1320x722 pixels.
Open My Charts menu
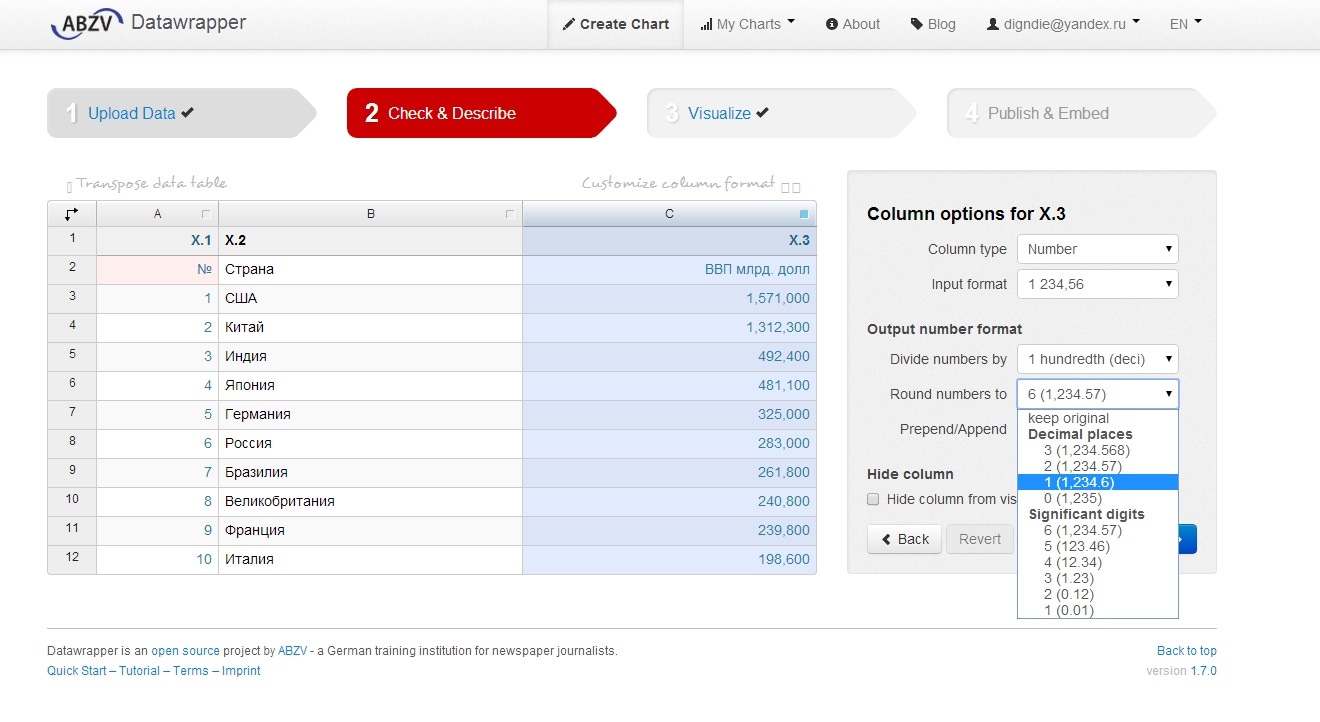click(748, 24)
